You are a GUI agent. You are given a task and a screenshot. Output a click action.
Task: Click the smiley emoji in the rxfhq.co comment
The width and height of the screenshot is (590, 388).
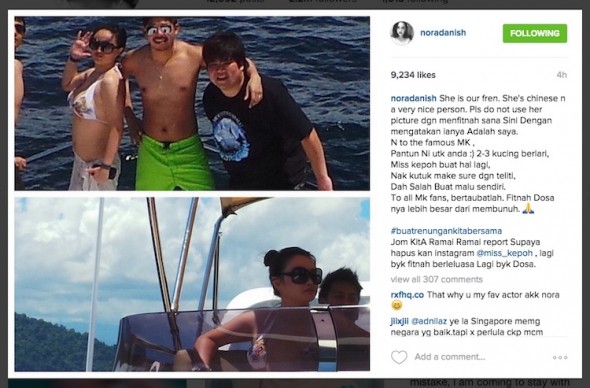coord(397,305)
